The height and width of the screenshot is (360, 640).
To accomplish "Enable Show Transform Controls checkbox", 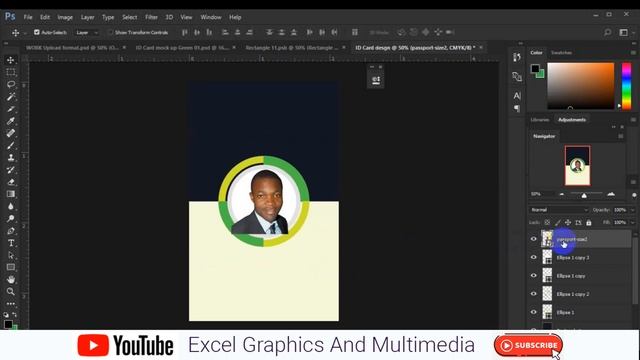I will coord(110,32).
